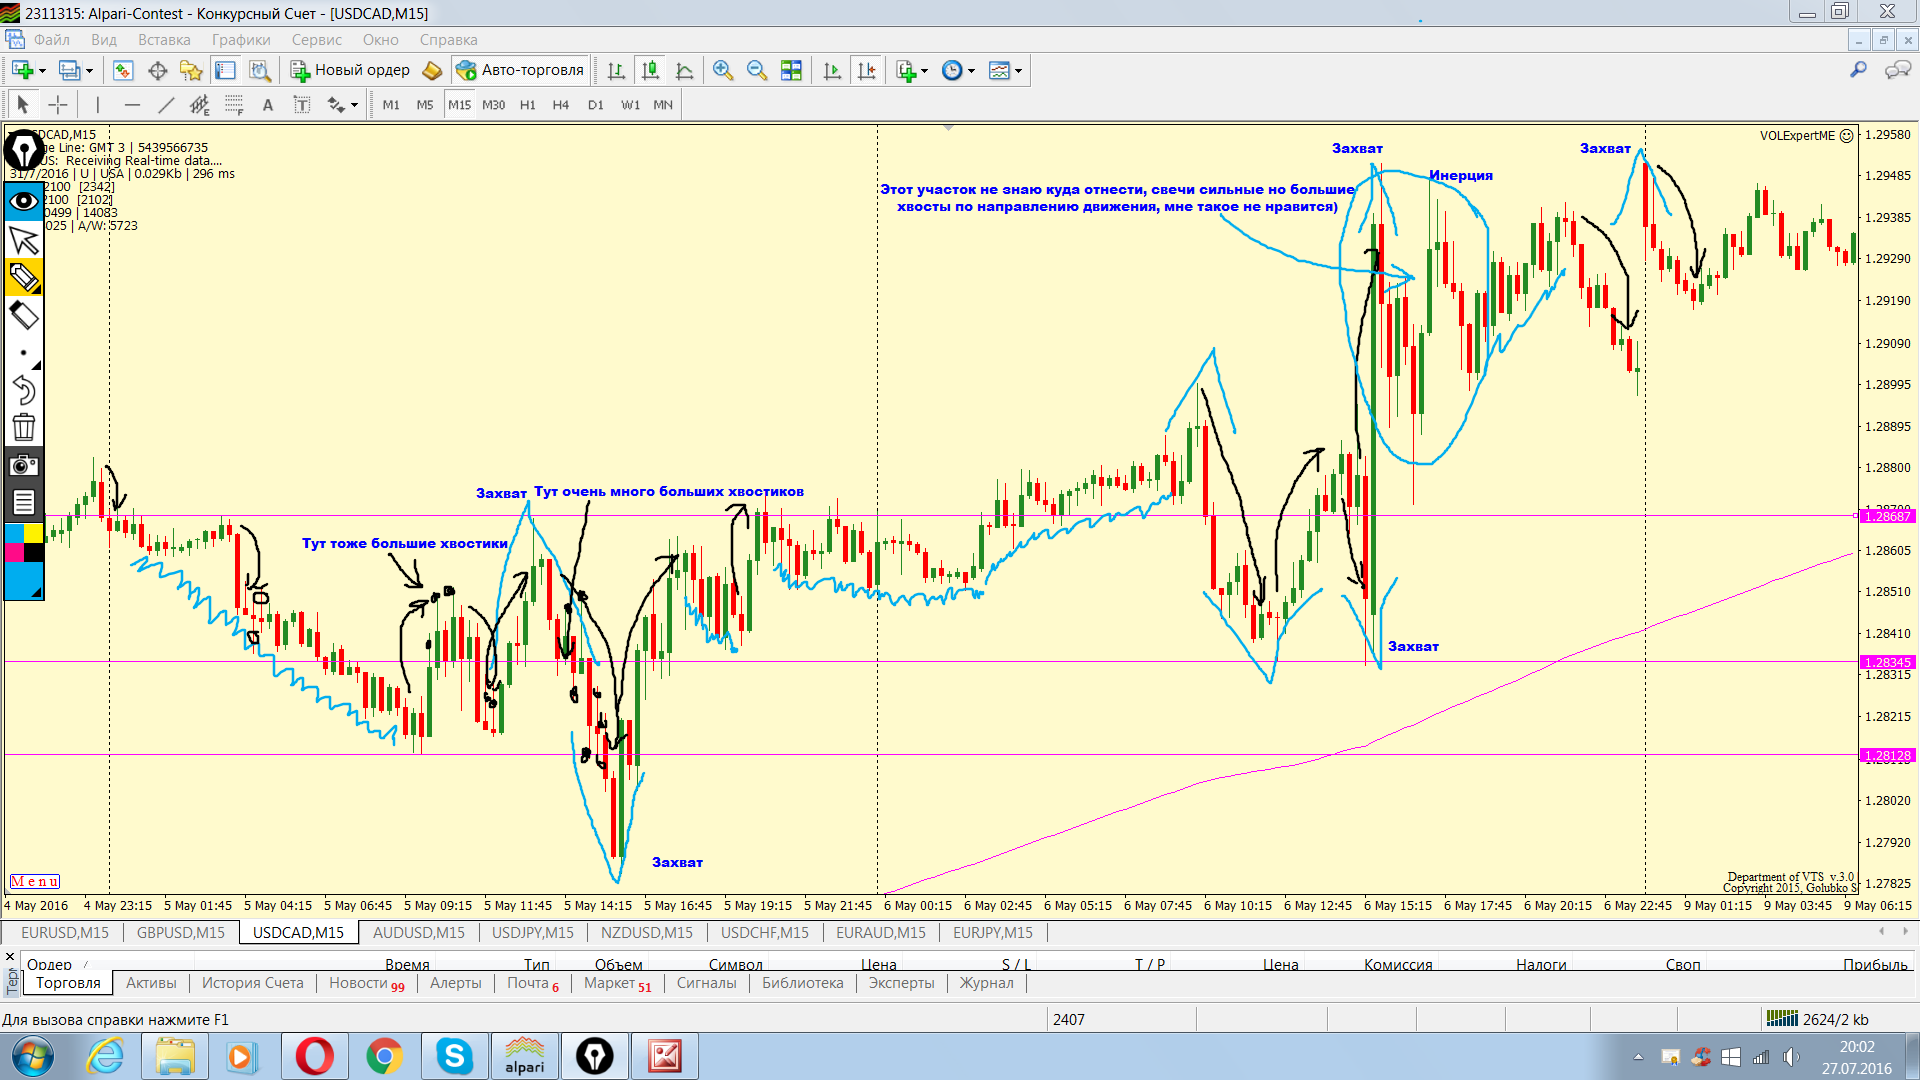Expand the new chart dropdown arrow
The image size is (1920, 1080).
click(x=42, y=70)
